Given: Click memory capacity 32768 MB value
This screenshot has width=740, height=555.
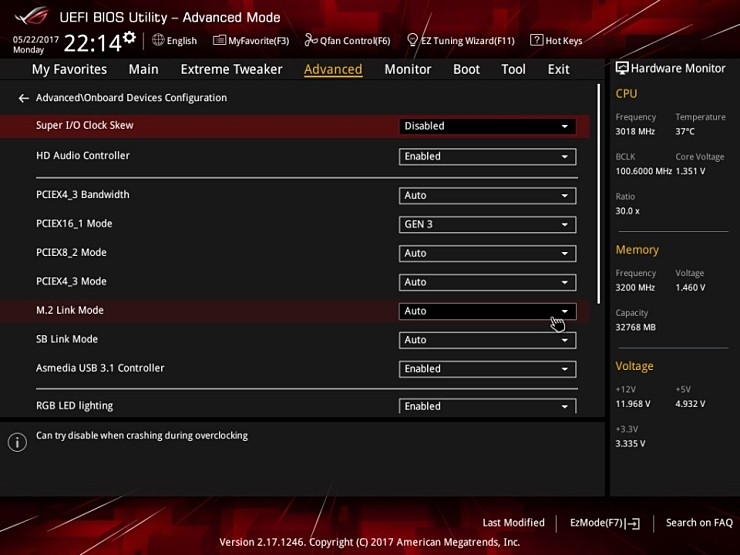Looking at the screenshot, I should tap(636, 328).
